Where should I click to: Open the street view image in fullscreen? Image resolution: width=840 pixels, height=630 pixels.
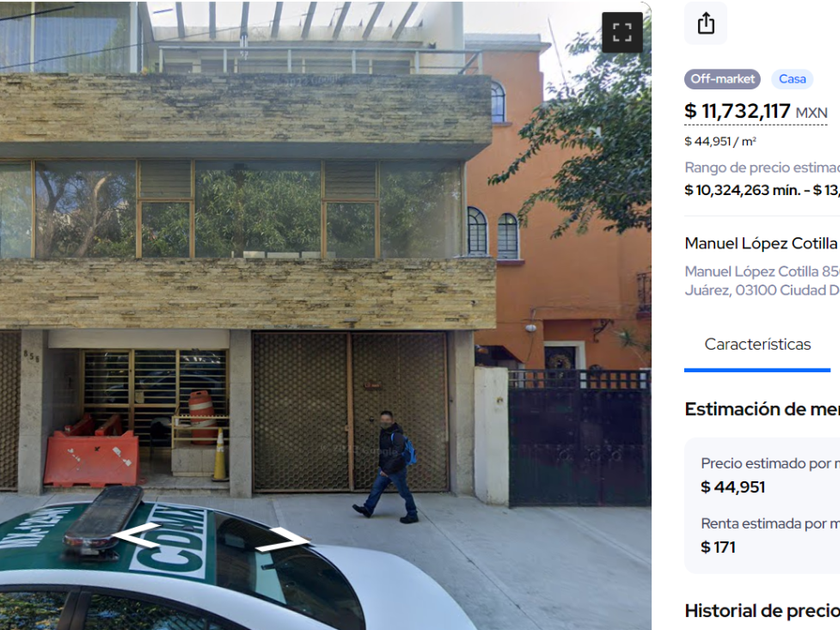pyautogui.click(x=622, y=32)
